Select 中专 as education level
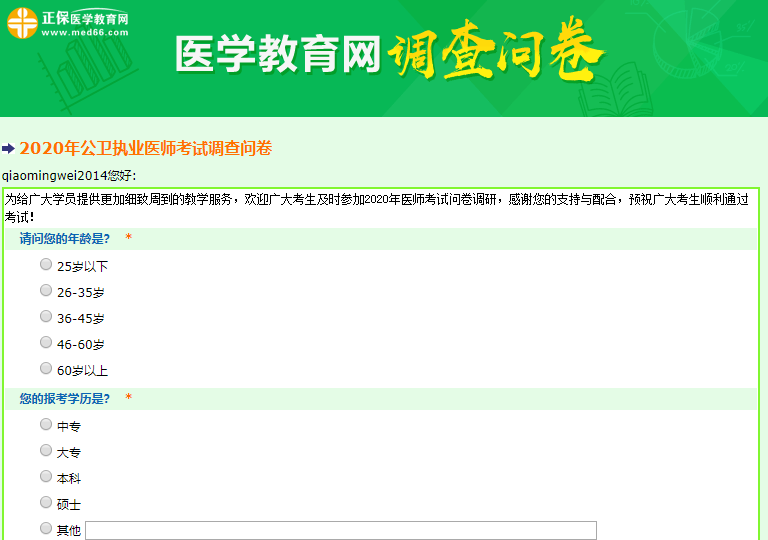 coord(46,425)
